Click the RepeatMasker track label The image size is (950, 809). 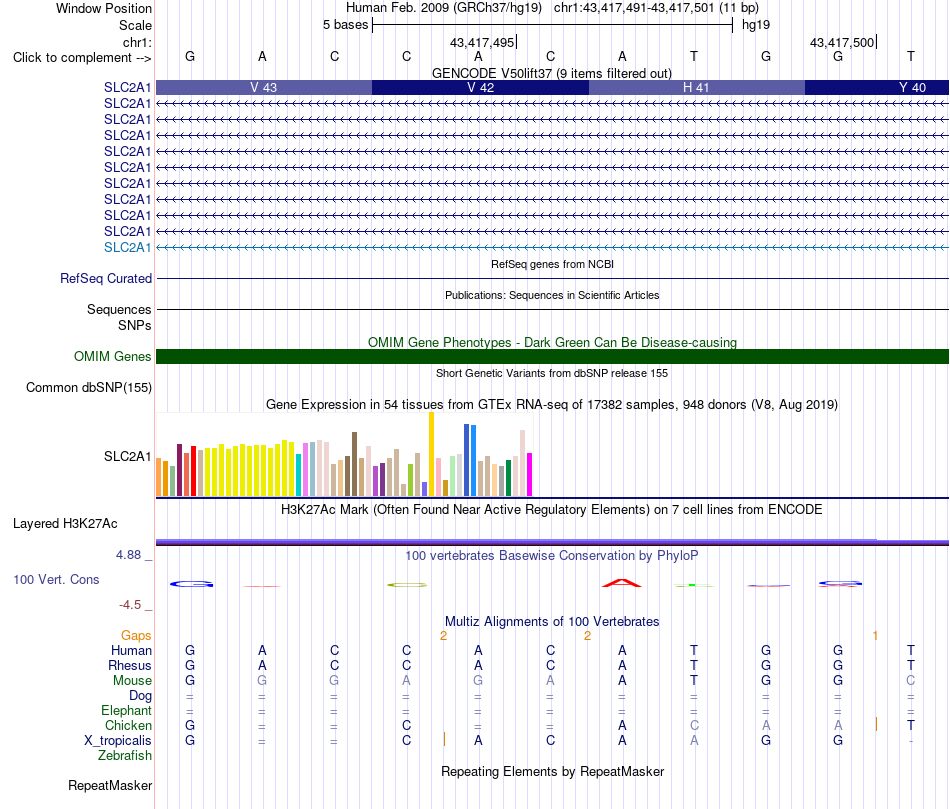tap(110, 785)
